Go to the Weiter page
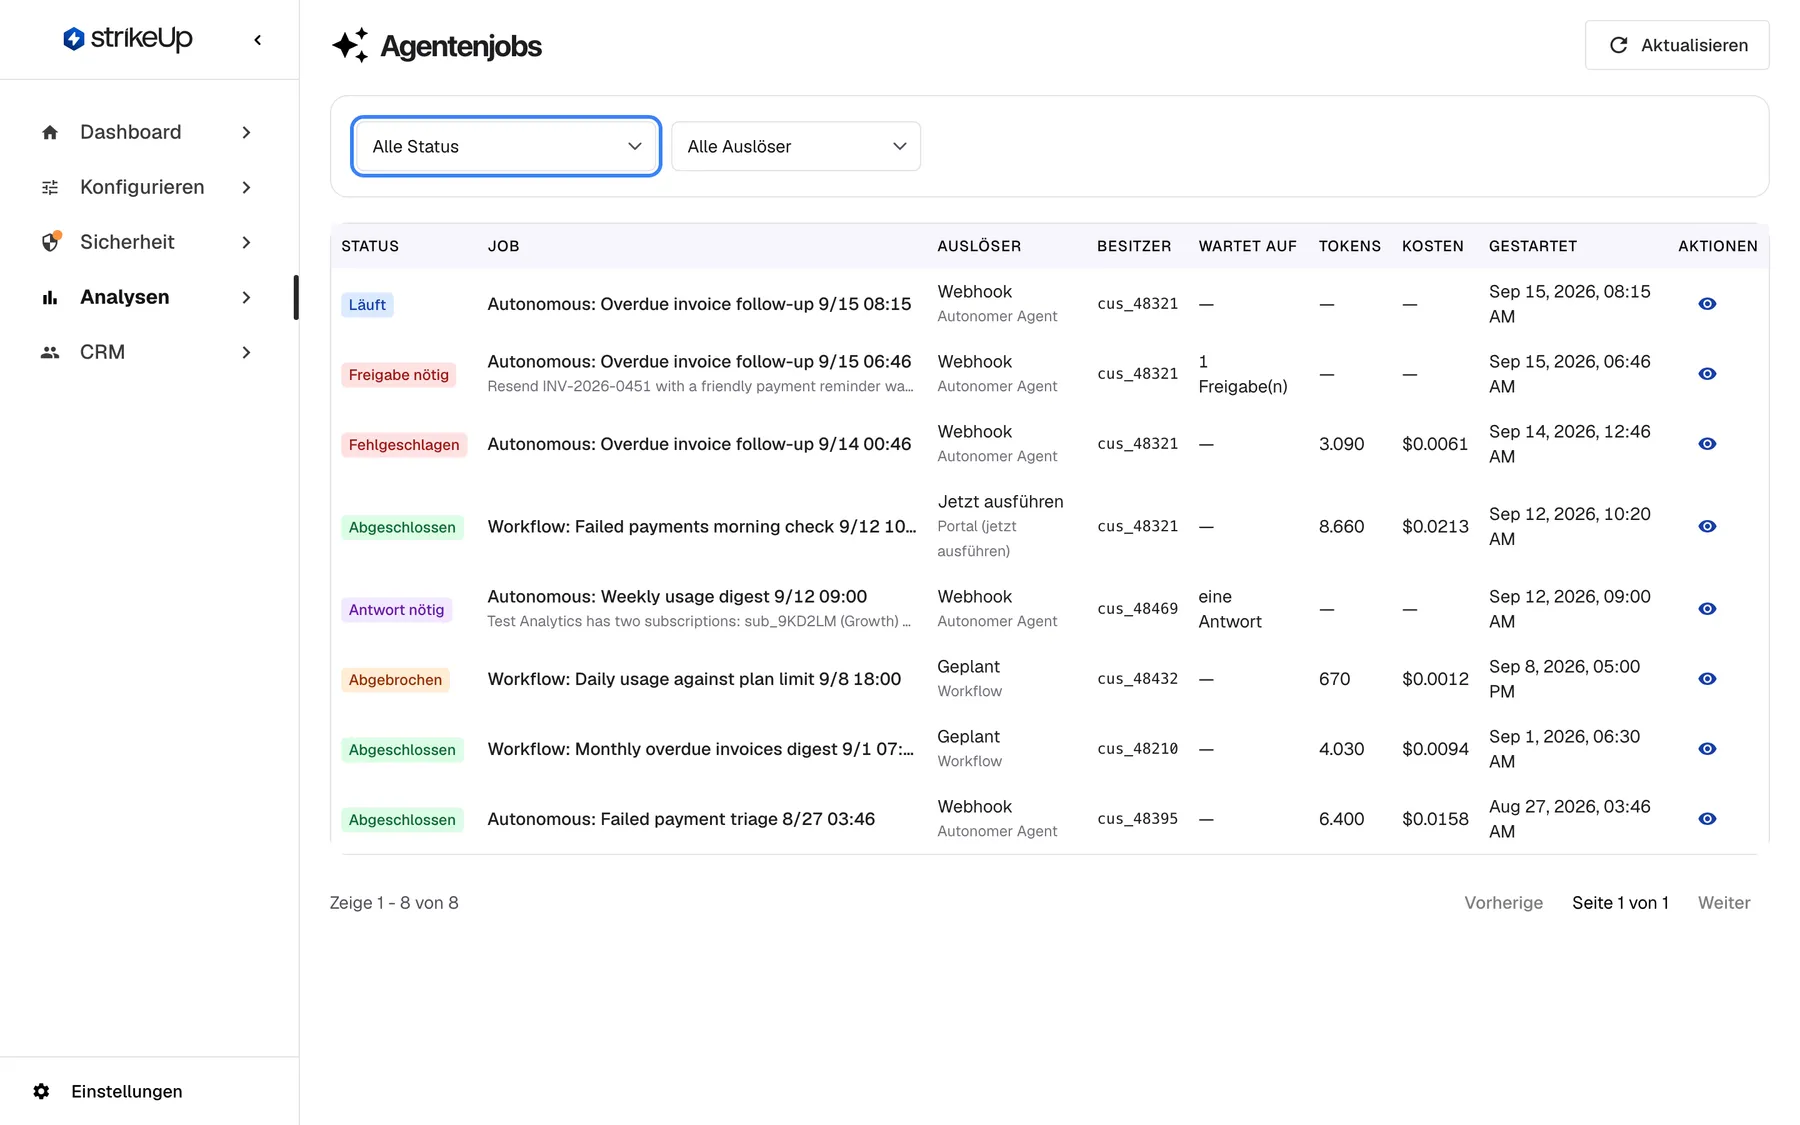This screenshot has height=1125, width=1800. click(1724, 903)
